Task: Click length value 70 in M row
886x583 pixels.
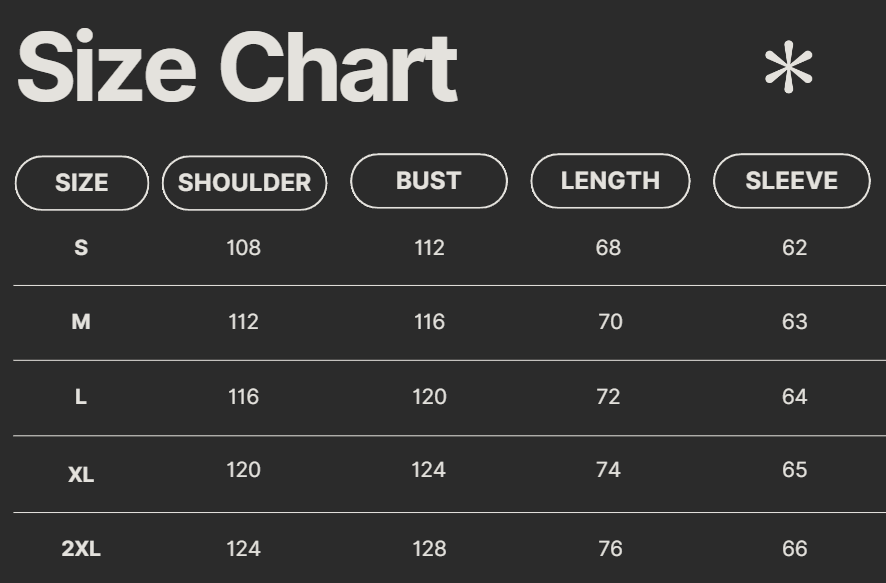Action: pyautogui.click(x=609, y=322)
